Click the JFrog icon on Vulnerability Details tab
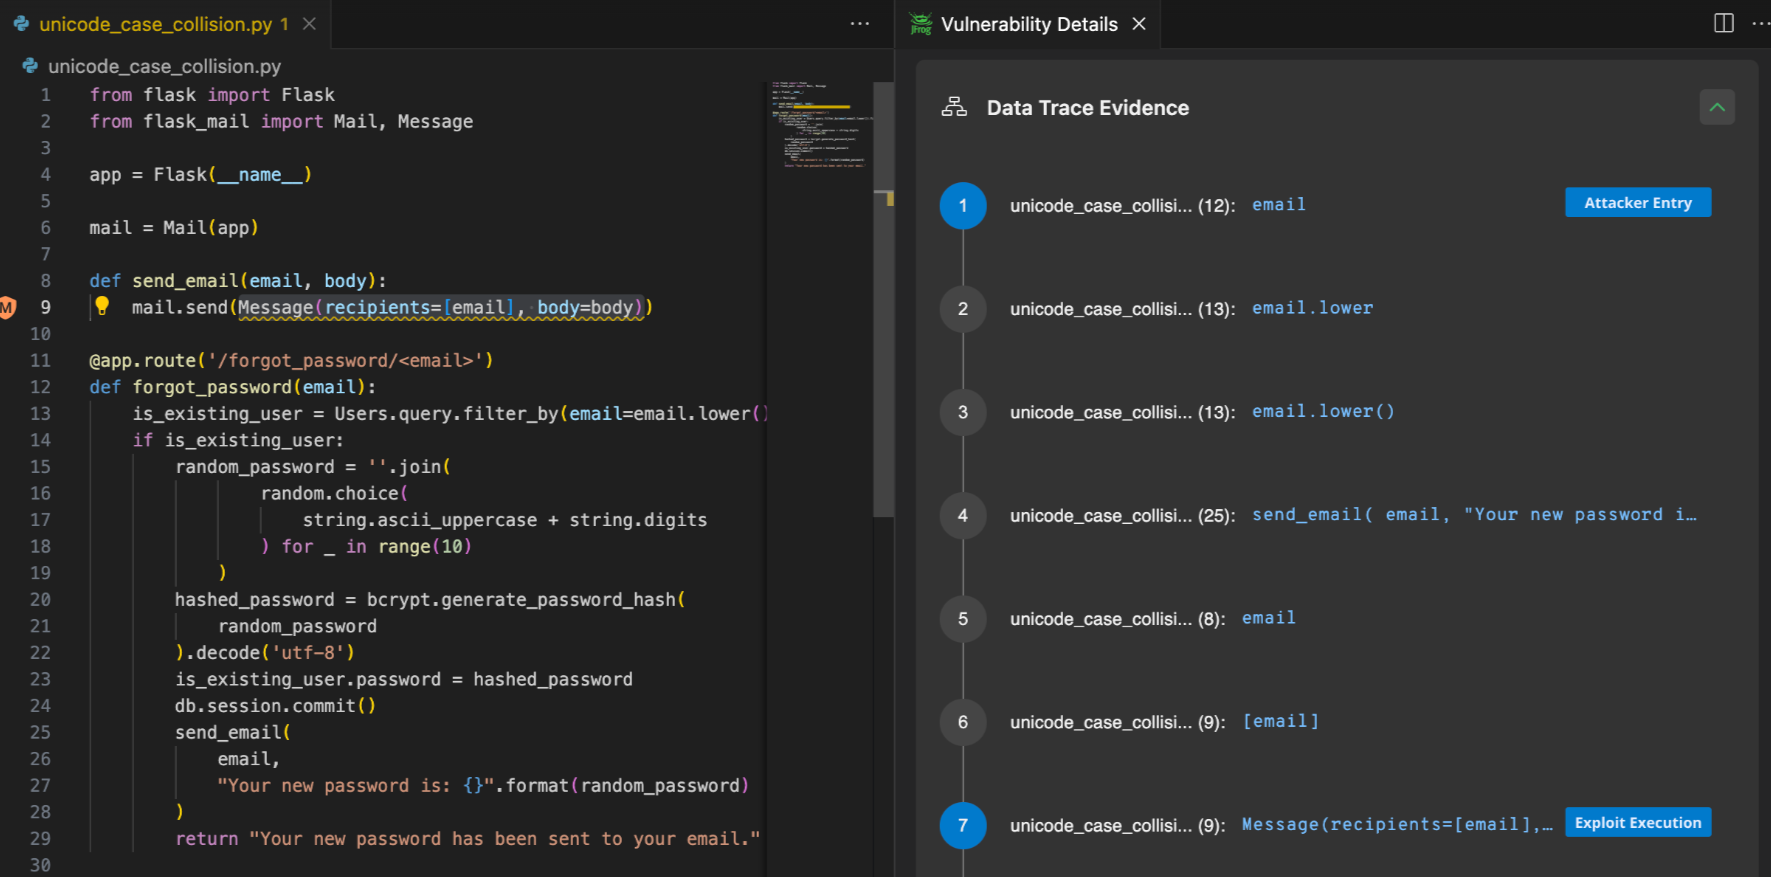The height and width of the screenshot is (877, 1771). pyautogui.click(x=921, y=24)
